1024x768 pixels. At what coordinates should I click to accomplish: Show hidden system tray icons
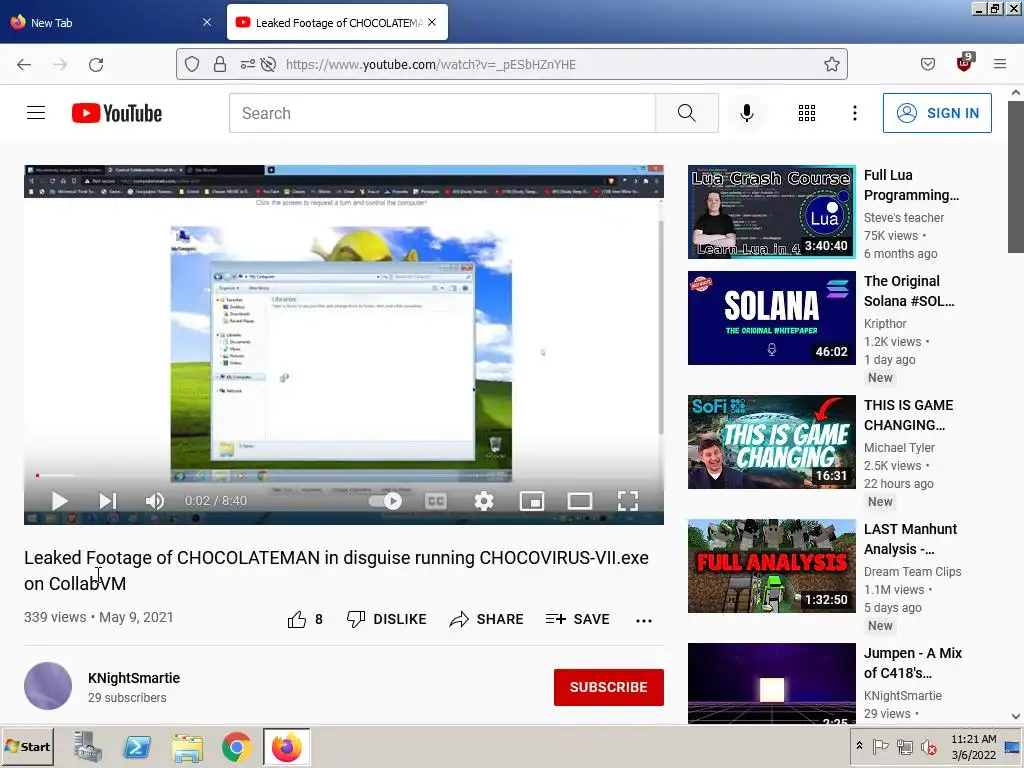coord(859,746)
